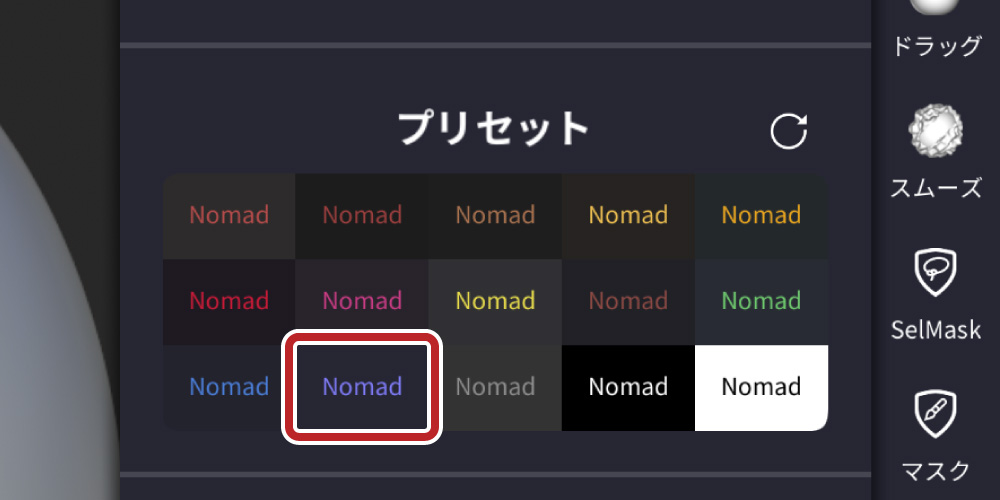Apply the crimson red Nomad preset
This screenshot has width=1000, height=500.
(x=229, y=301)
